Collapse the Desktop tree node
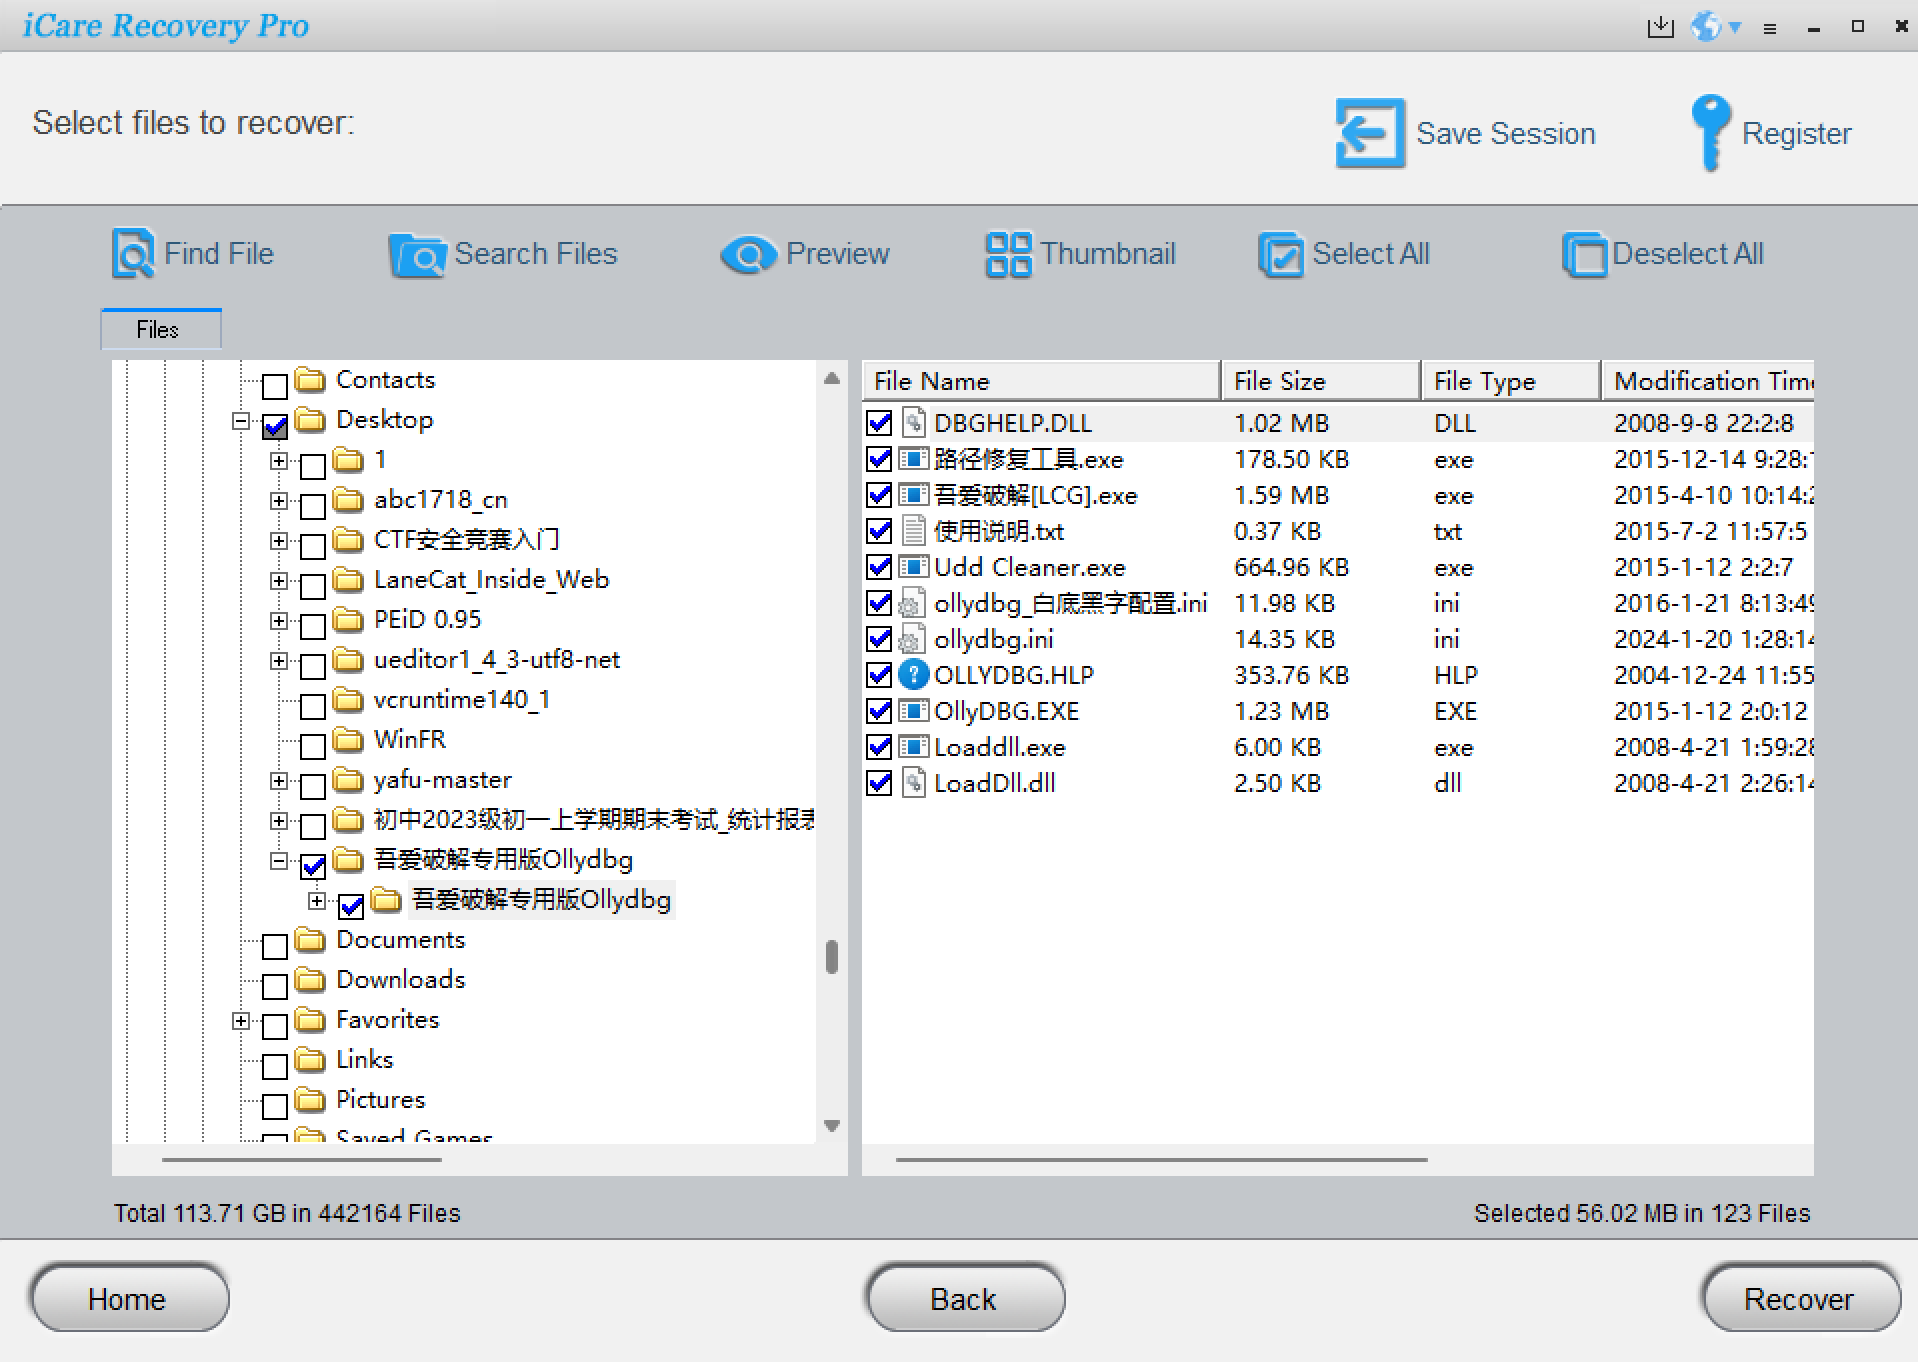 coord(240,420)
